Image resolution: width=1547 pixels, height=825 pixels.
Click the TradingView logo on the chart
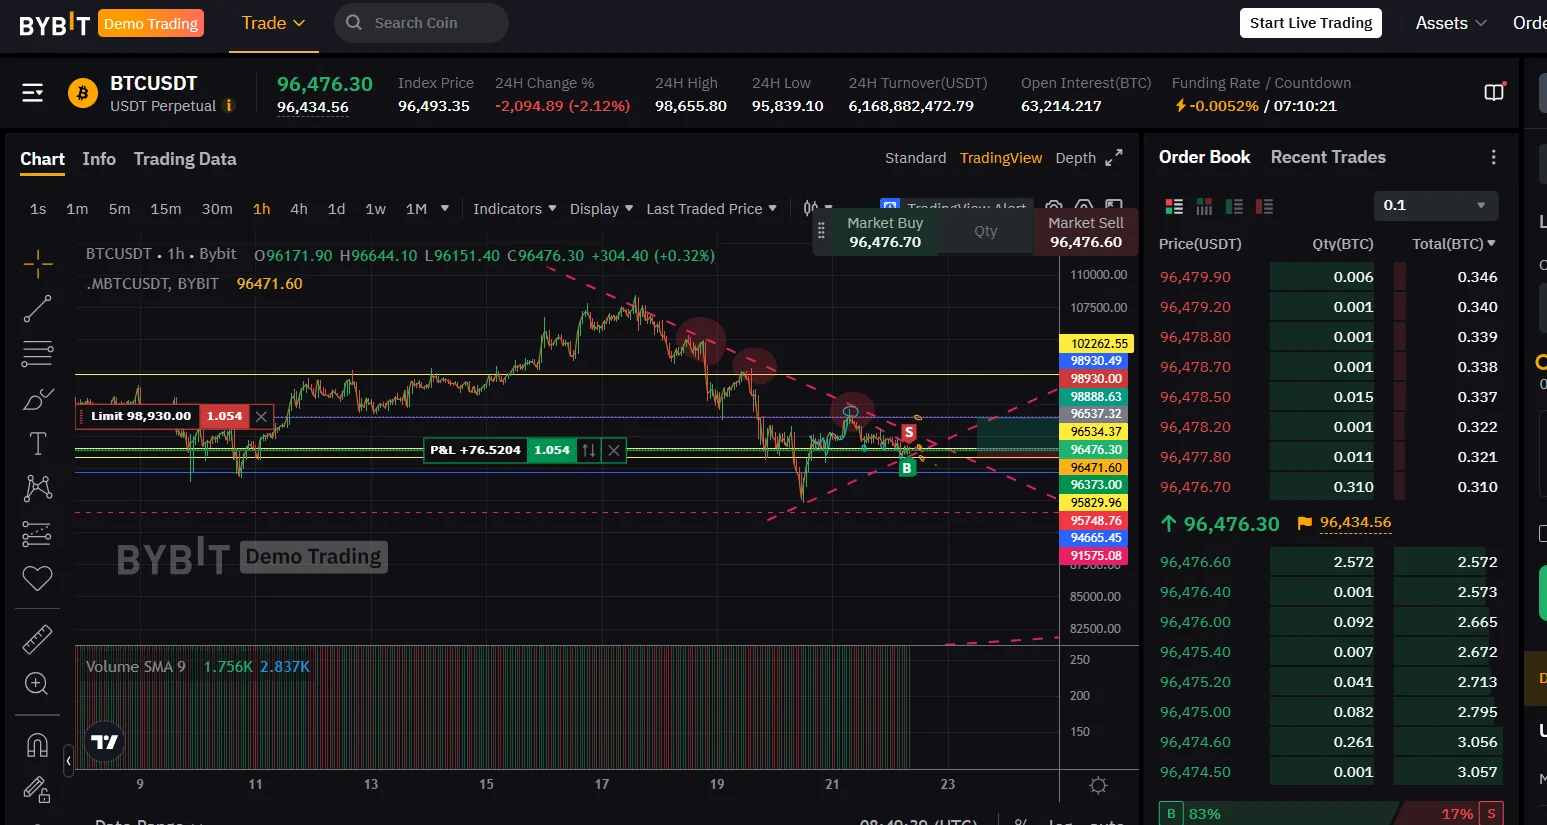(x=105, y=742)
